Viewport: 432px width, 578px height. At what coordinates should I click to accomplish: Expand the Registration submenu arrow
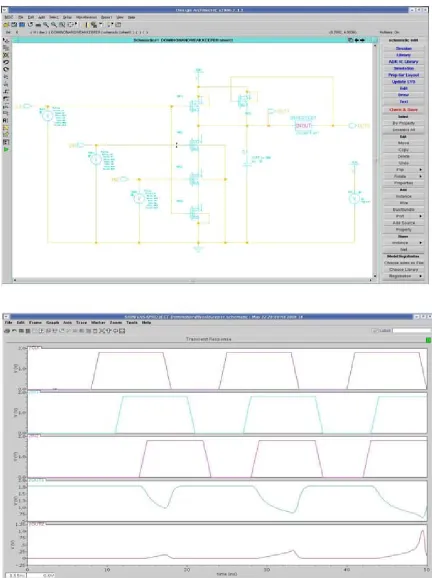coord(421,276)
